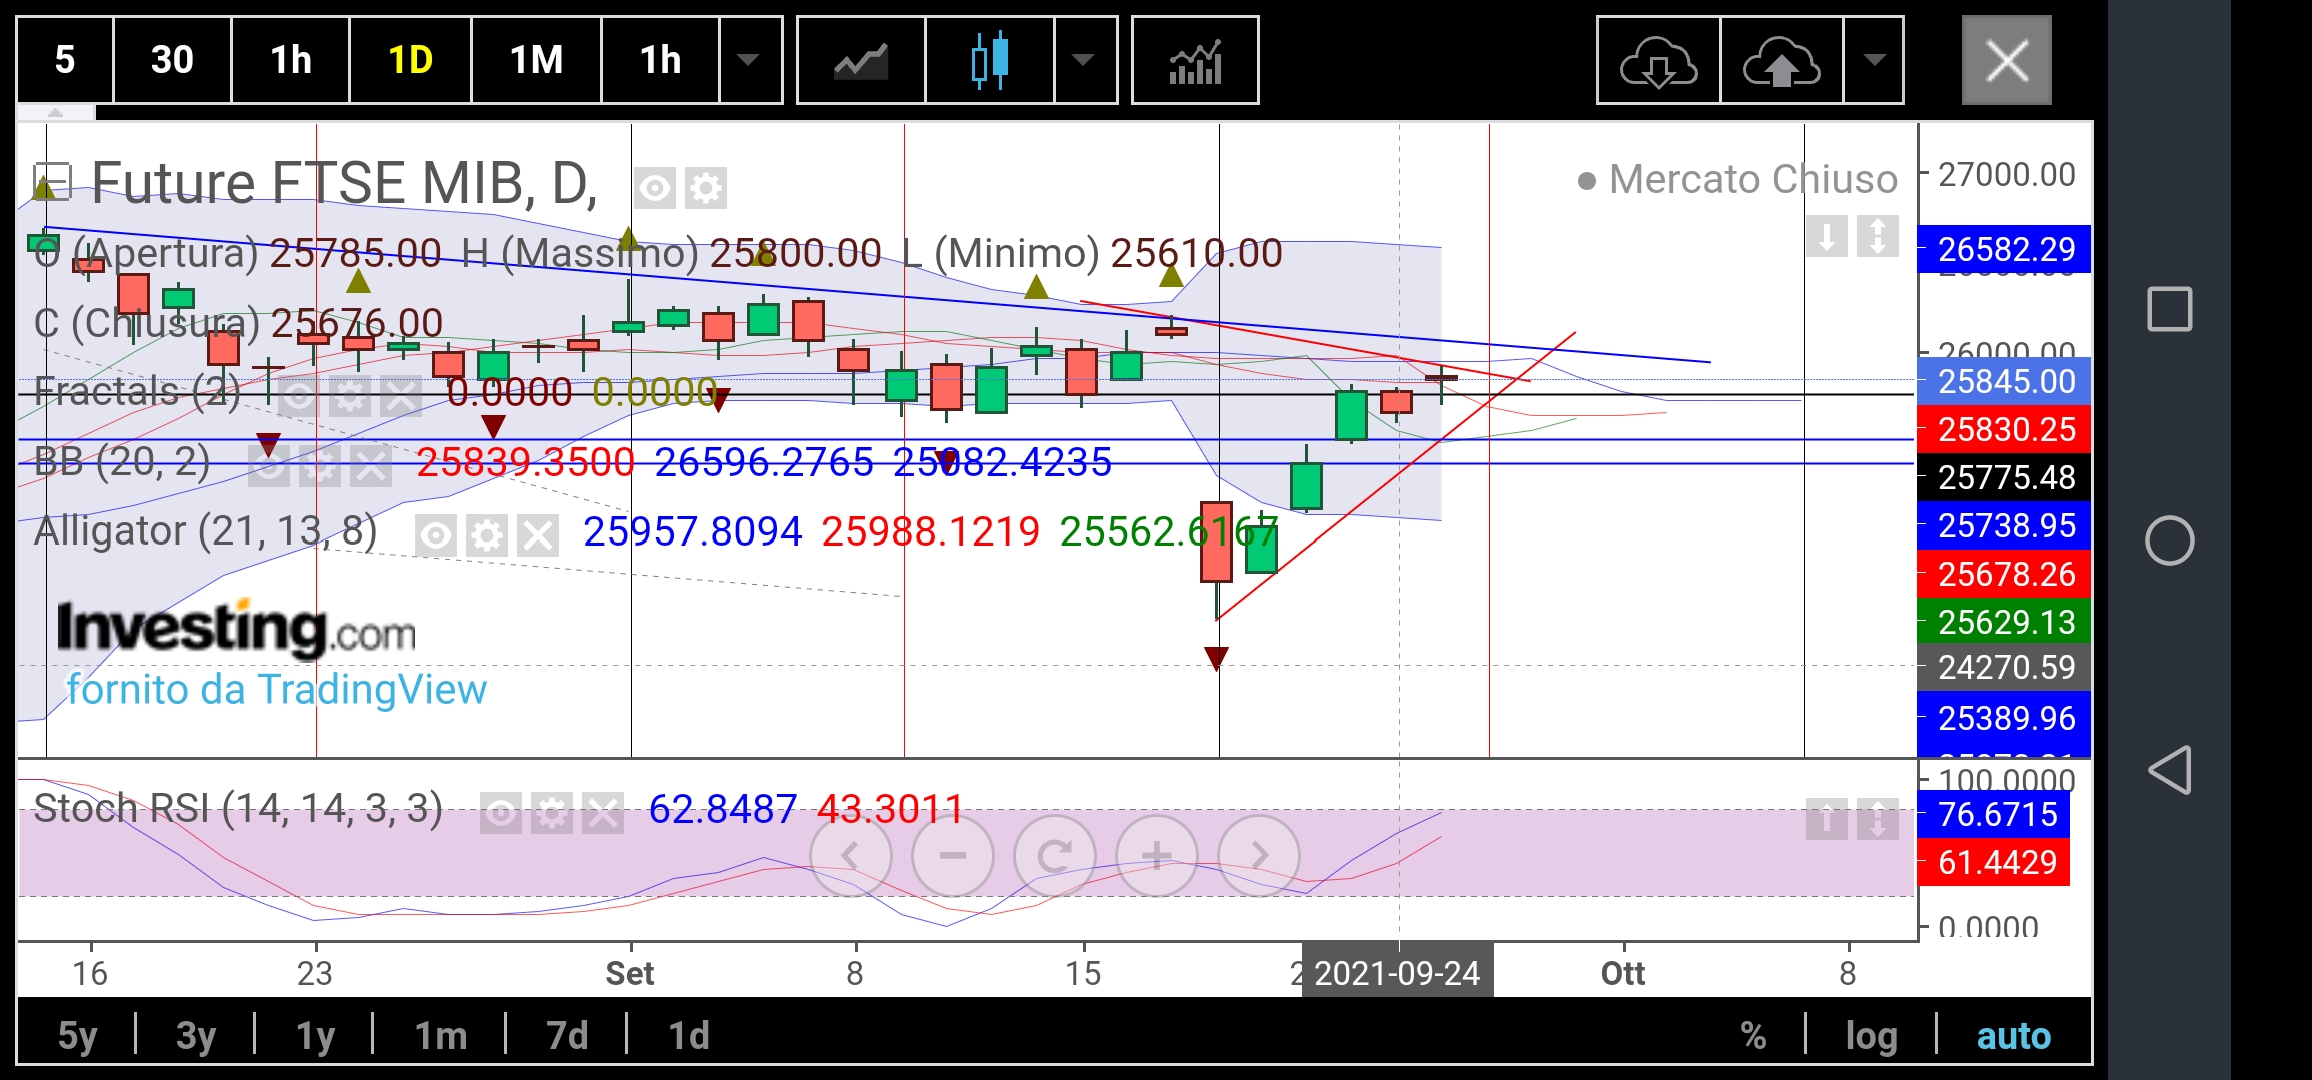
Task: Collapse the toolbar with small up arrow
Action: (56, 113)
